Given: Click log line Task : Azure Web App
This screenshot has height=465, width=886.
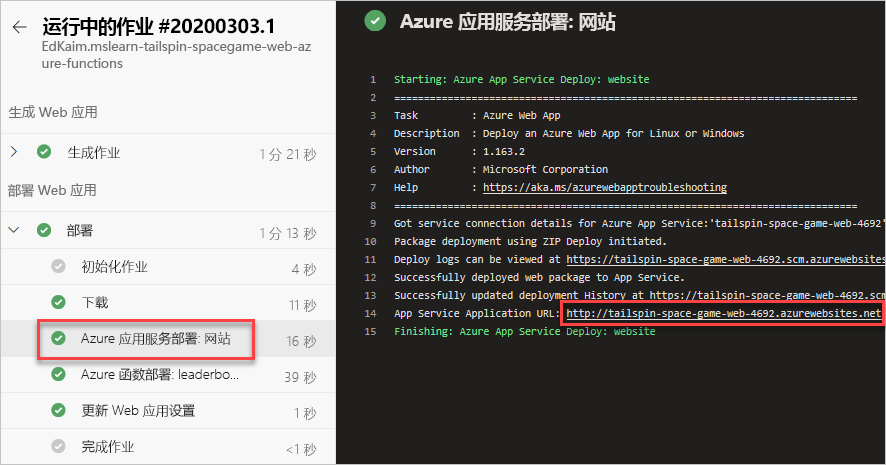Looking at the screenshot, I should tap(477, 115).
